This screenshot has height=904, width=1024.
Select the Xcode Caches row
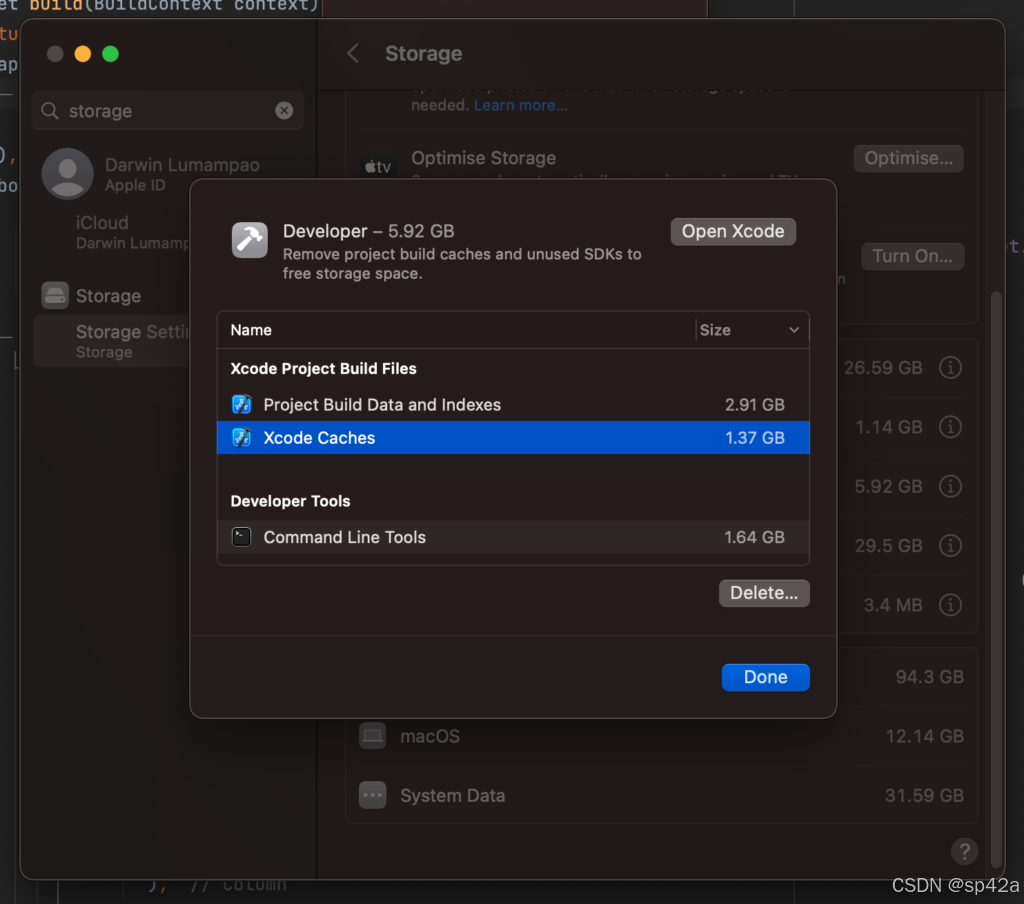coord(513,438)
